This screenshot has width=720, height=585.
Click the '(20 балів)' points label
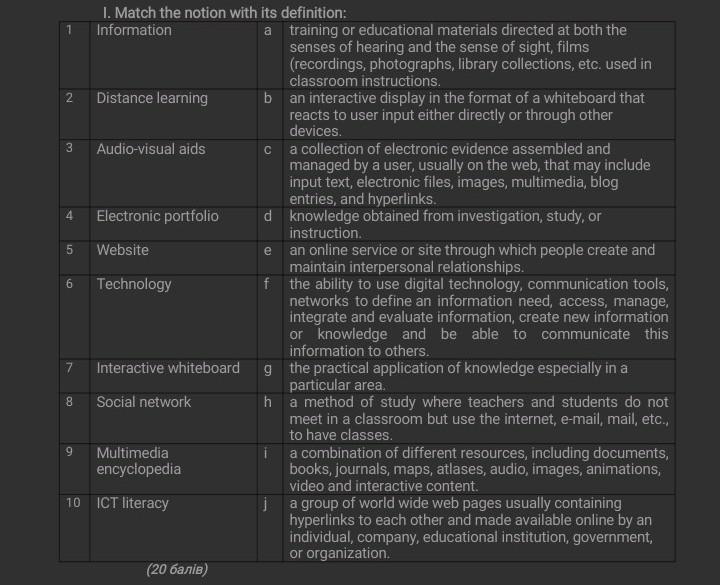click(177, 569)
